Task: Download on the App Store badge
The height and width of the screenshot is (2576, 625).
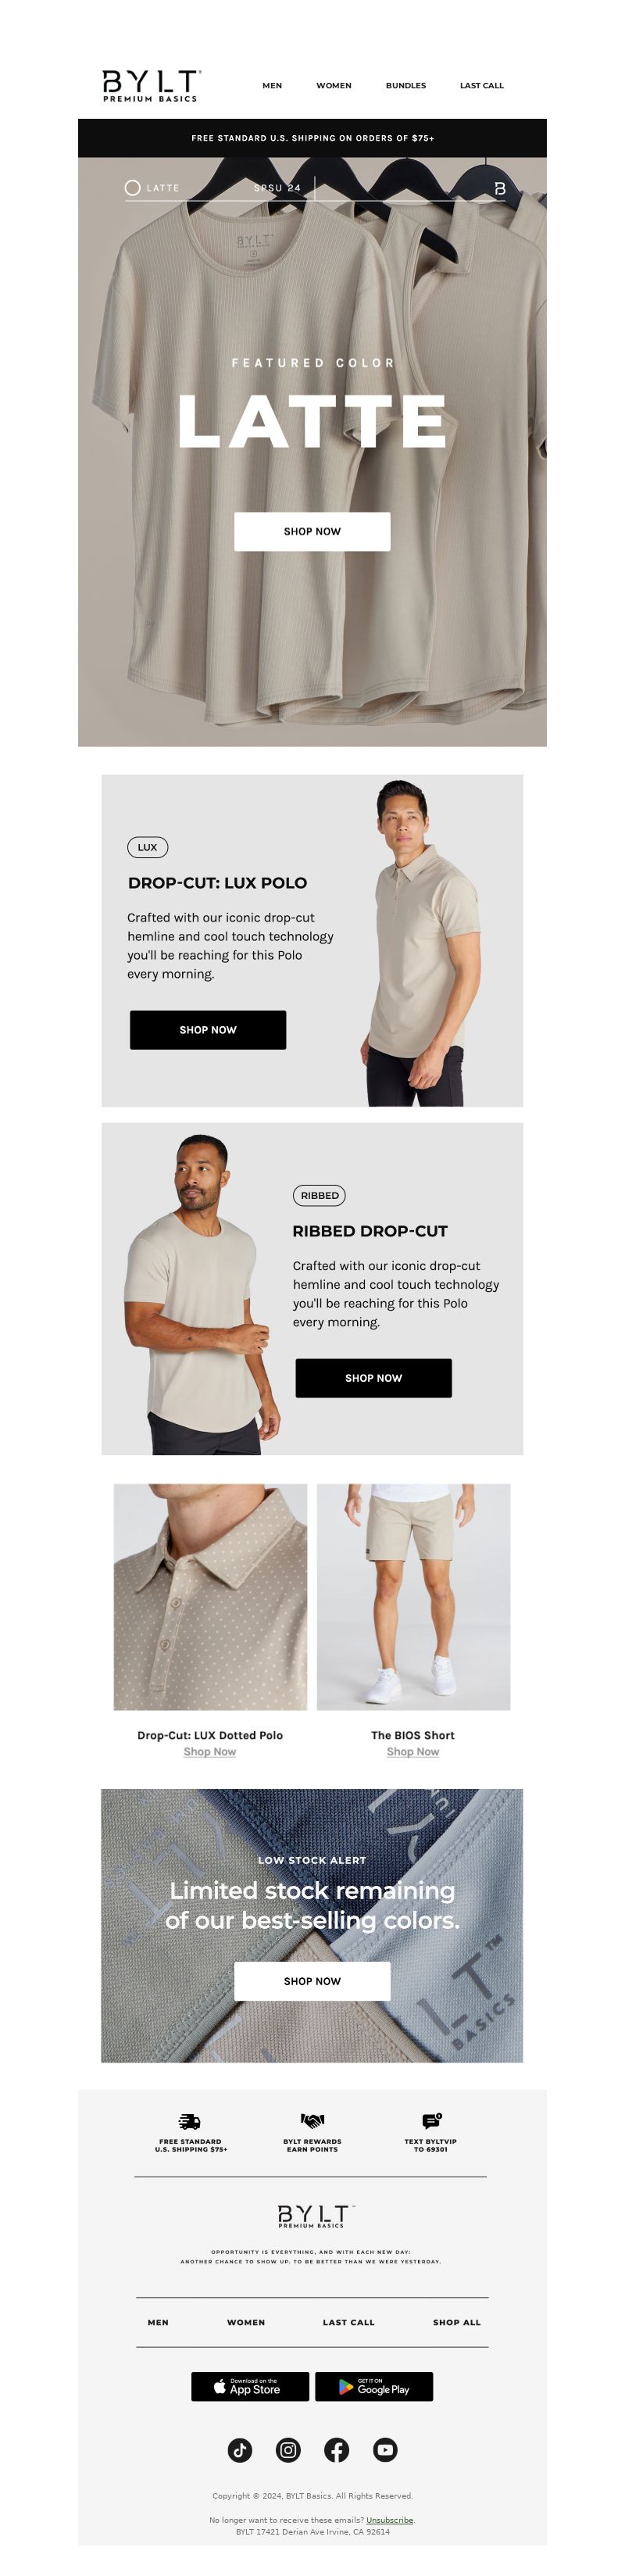Action: pyautogui.click(x=250, y=2386)
